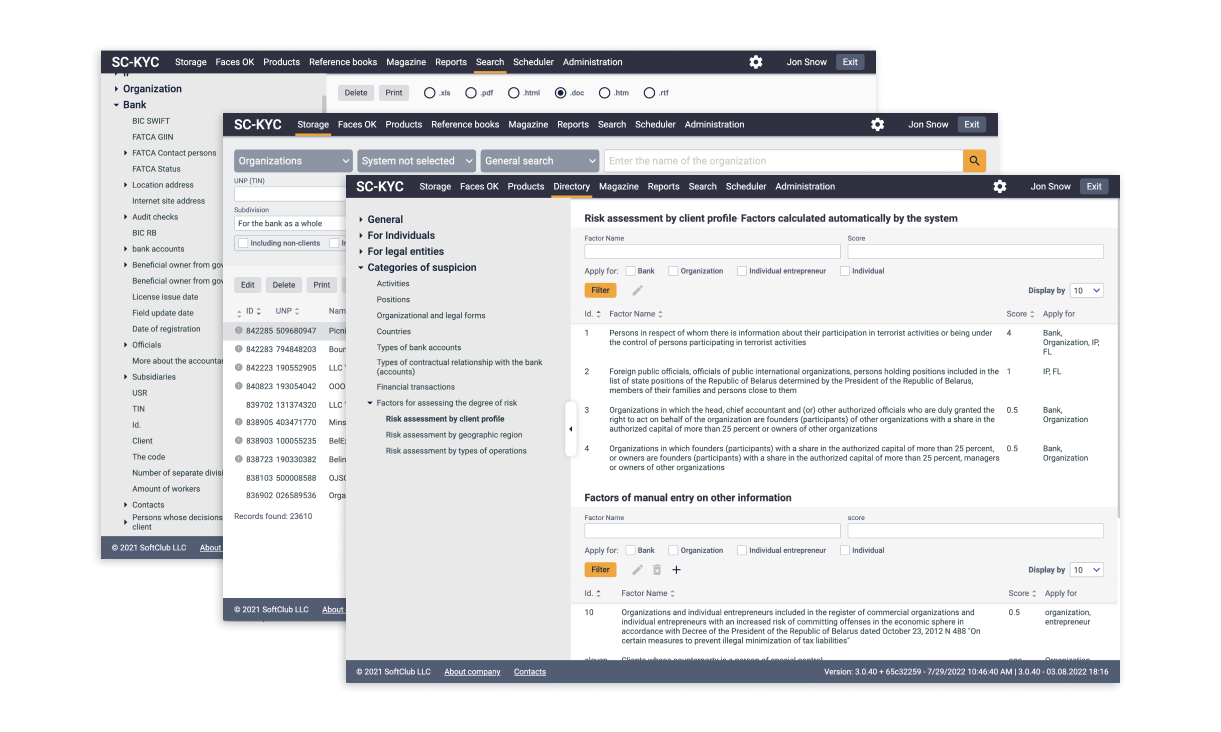
Task: Tick the Bank checkbox in manual entry filter
Action: pos(631,550)
